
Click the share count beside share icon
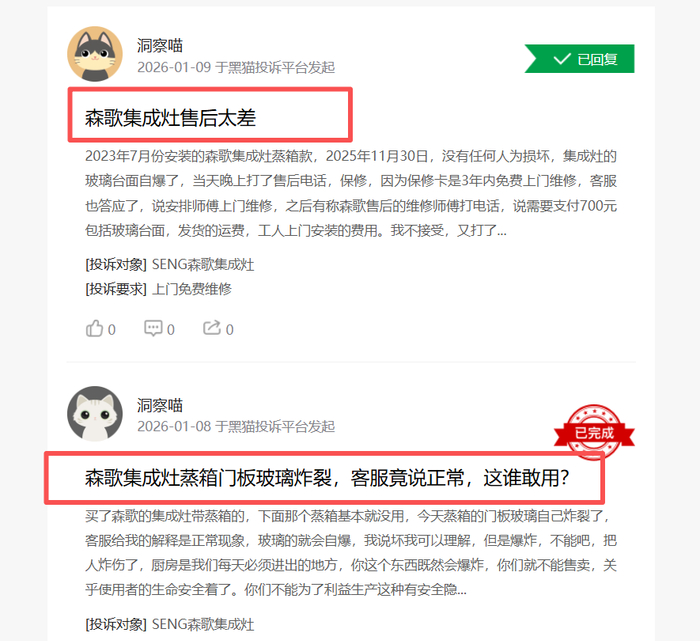[x=229, y=329]
